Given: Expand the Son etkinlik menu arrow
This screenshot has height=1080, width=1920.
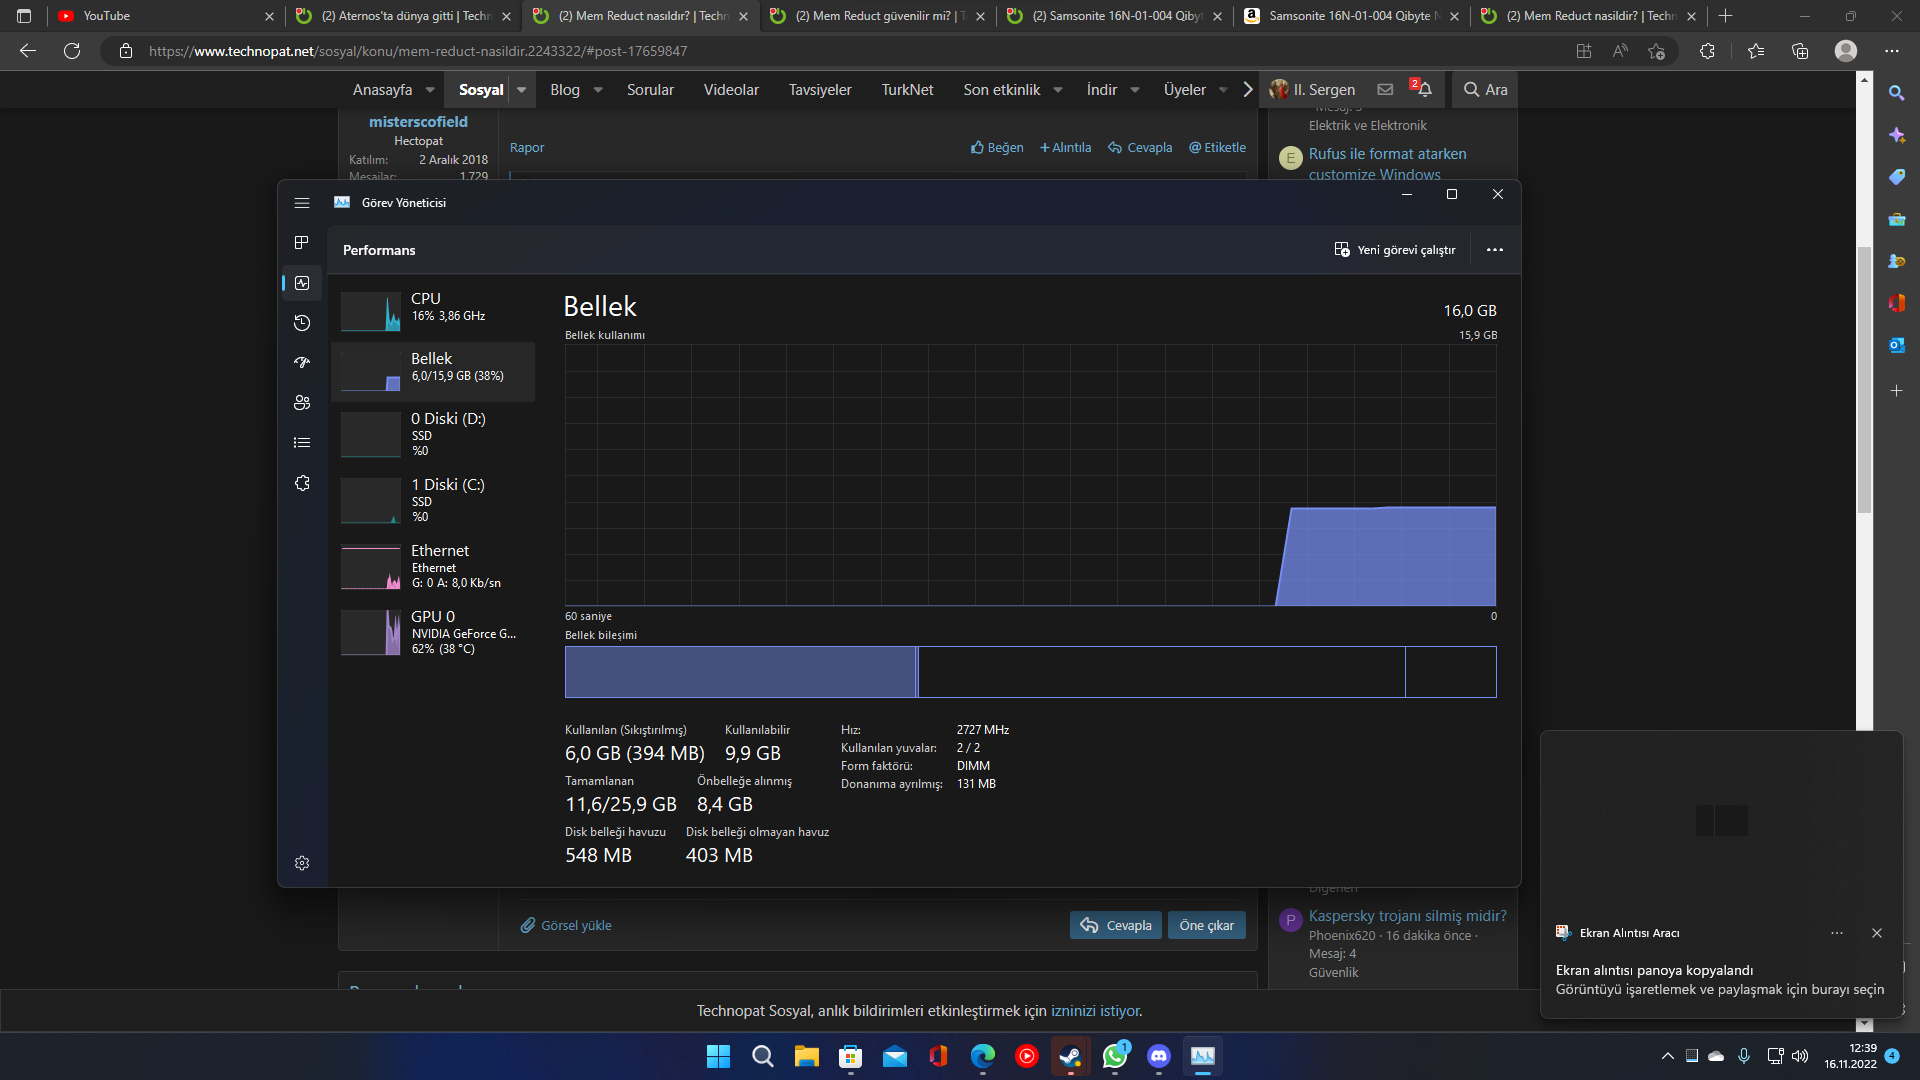Looking at the screenshot, I should click(x=1058, y=90).
